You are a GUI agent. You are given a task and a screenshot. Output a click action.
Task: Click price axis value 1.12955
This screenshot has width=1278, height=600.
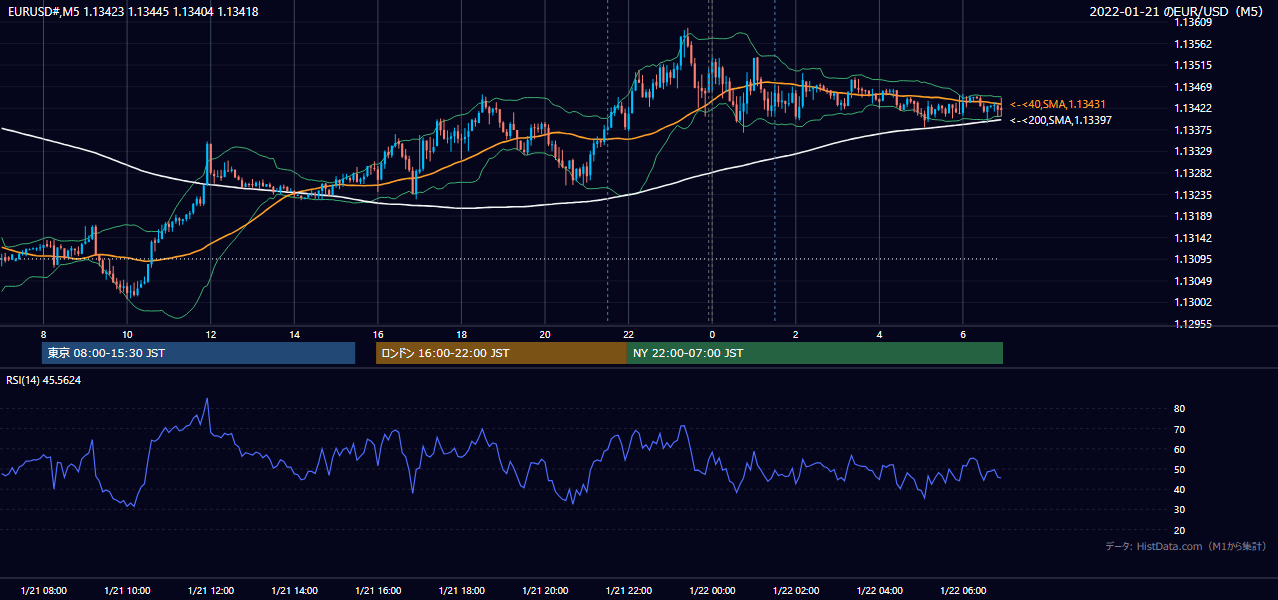point(1192,324)
